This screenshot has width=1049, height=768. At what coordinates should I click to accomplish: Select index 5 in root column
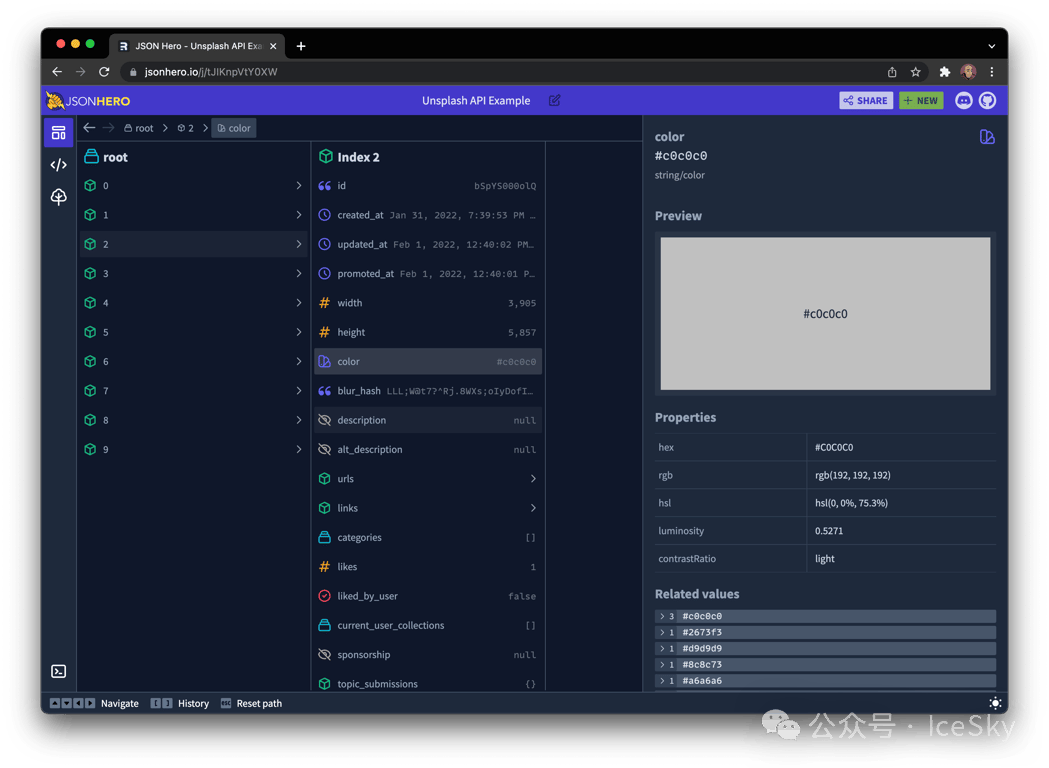pos(194,332)
